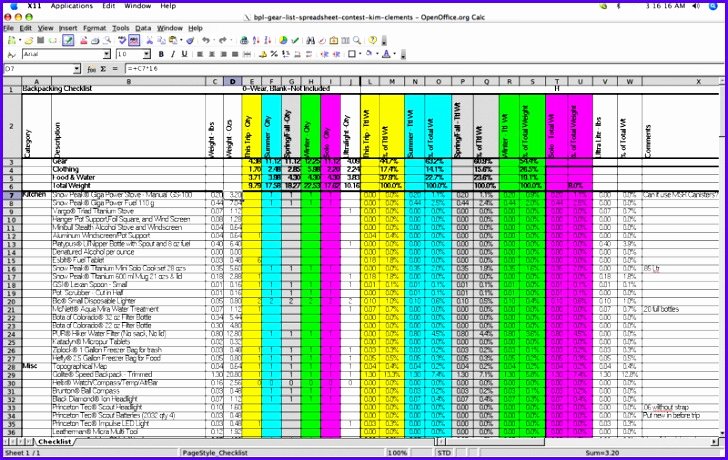This screenshot has height=460, width=728.
Task: Click the Sort Descending icon
Action: 267,40
